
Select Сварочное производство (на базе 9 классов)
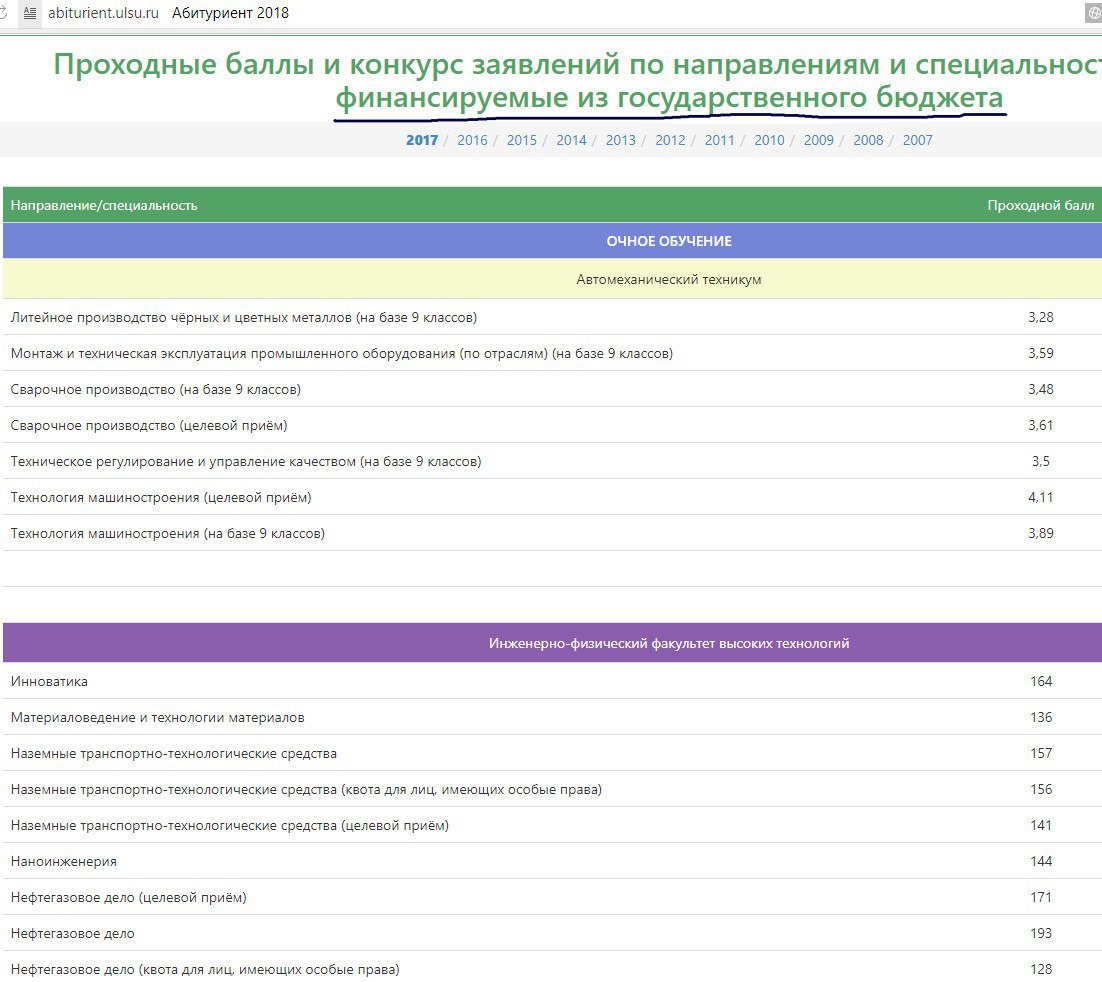tap(552, 389)
